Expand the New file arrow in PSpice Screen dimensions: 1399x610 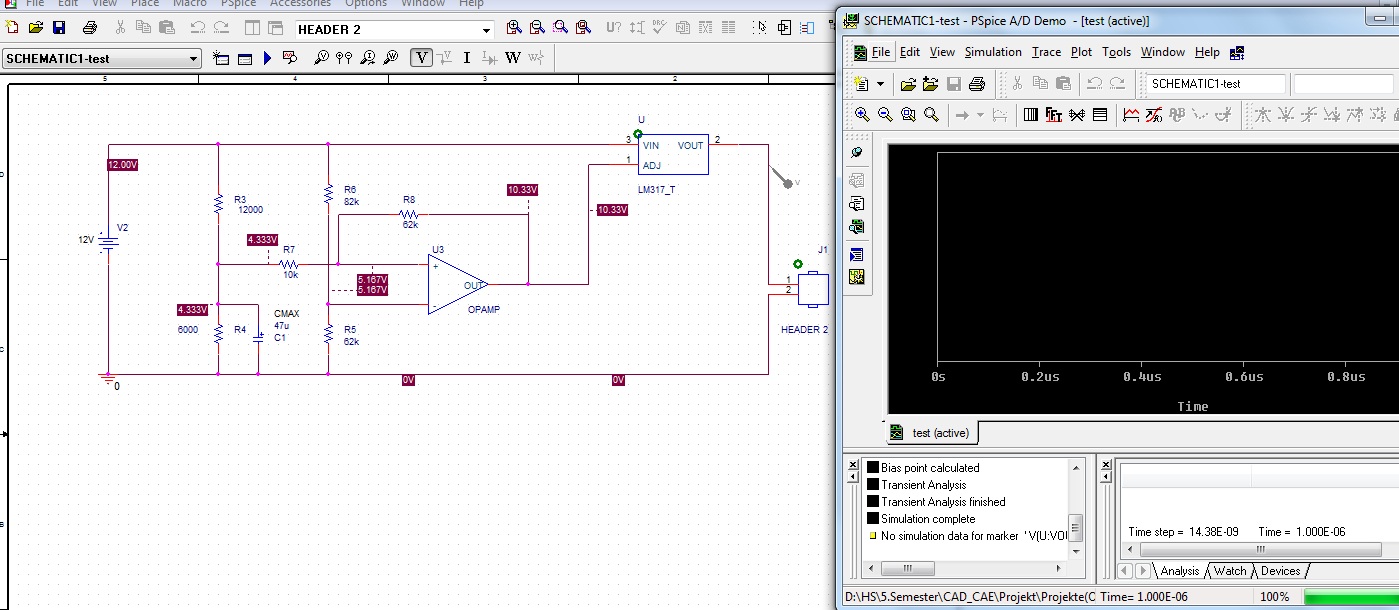(x=880, y=84)
